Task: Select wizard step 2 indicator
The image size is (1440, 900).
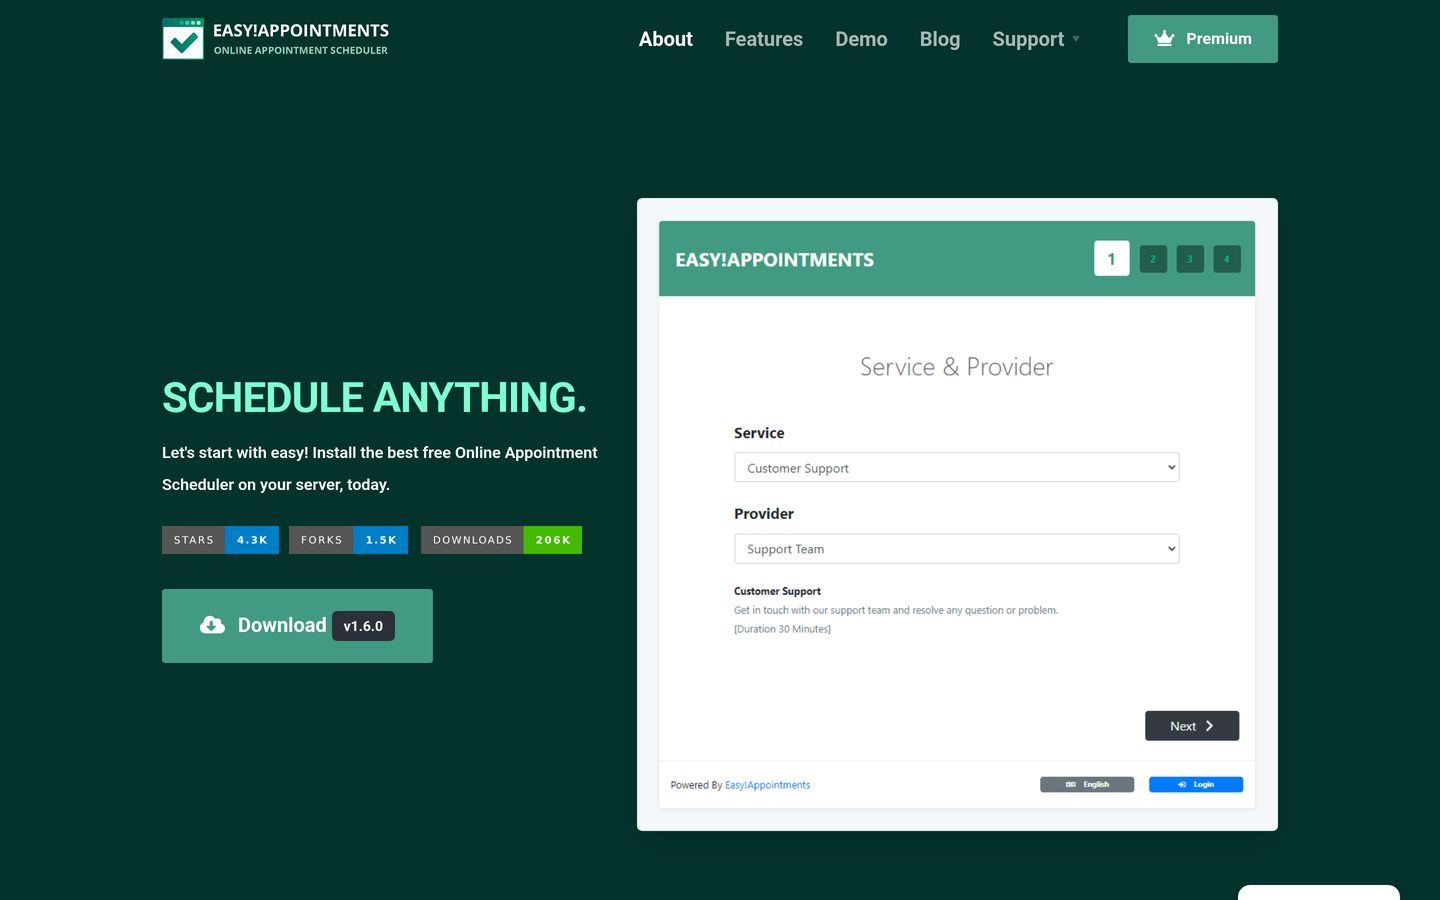Action: 1153,259
